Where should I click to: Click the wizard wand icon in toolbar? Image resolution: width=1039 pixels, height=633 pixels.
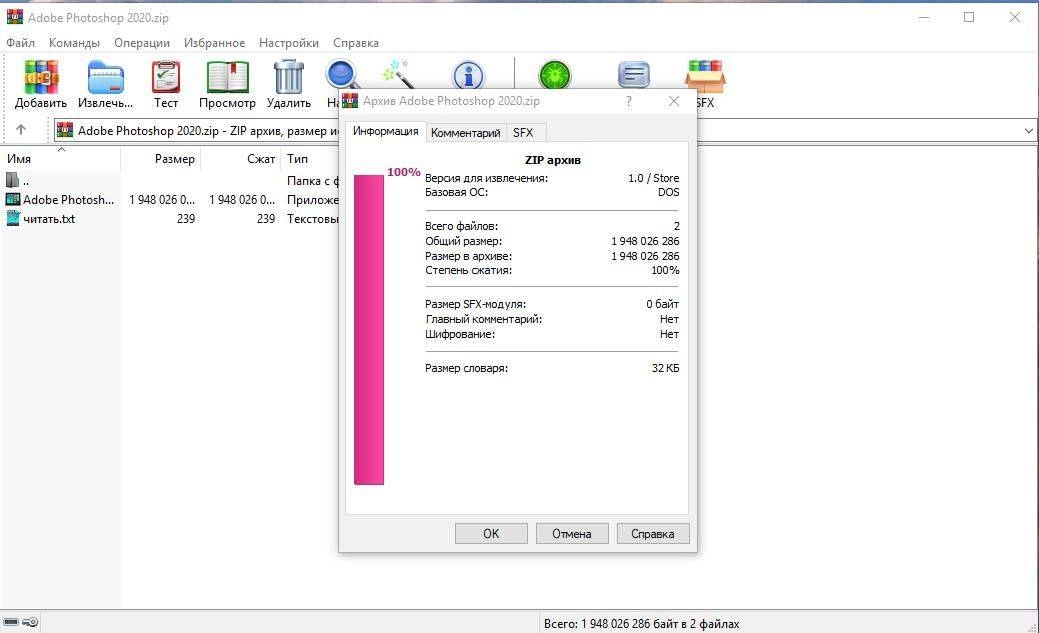point(398,74)
